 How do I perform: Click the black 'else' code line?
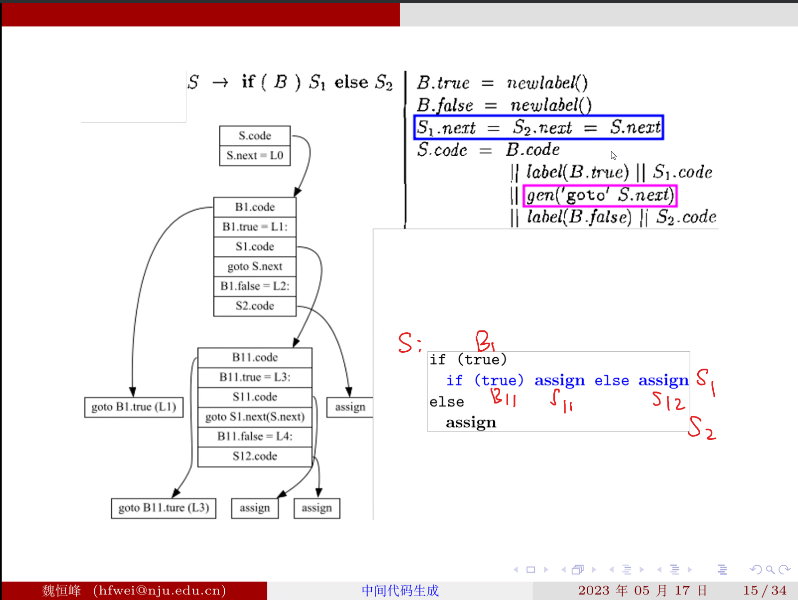click(x=446, y=402)
